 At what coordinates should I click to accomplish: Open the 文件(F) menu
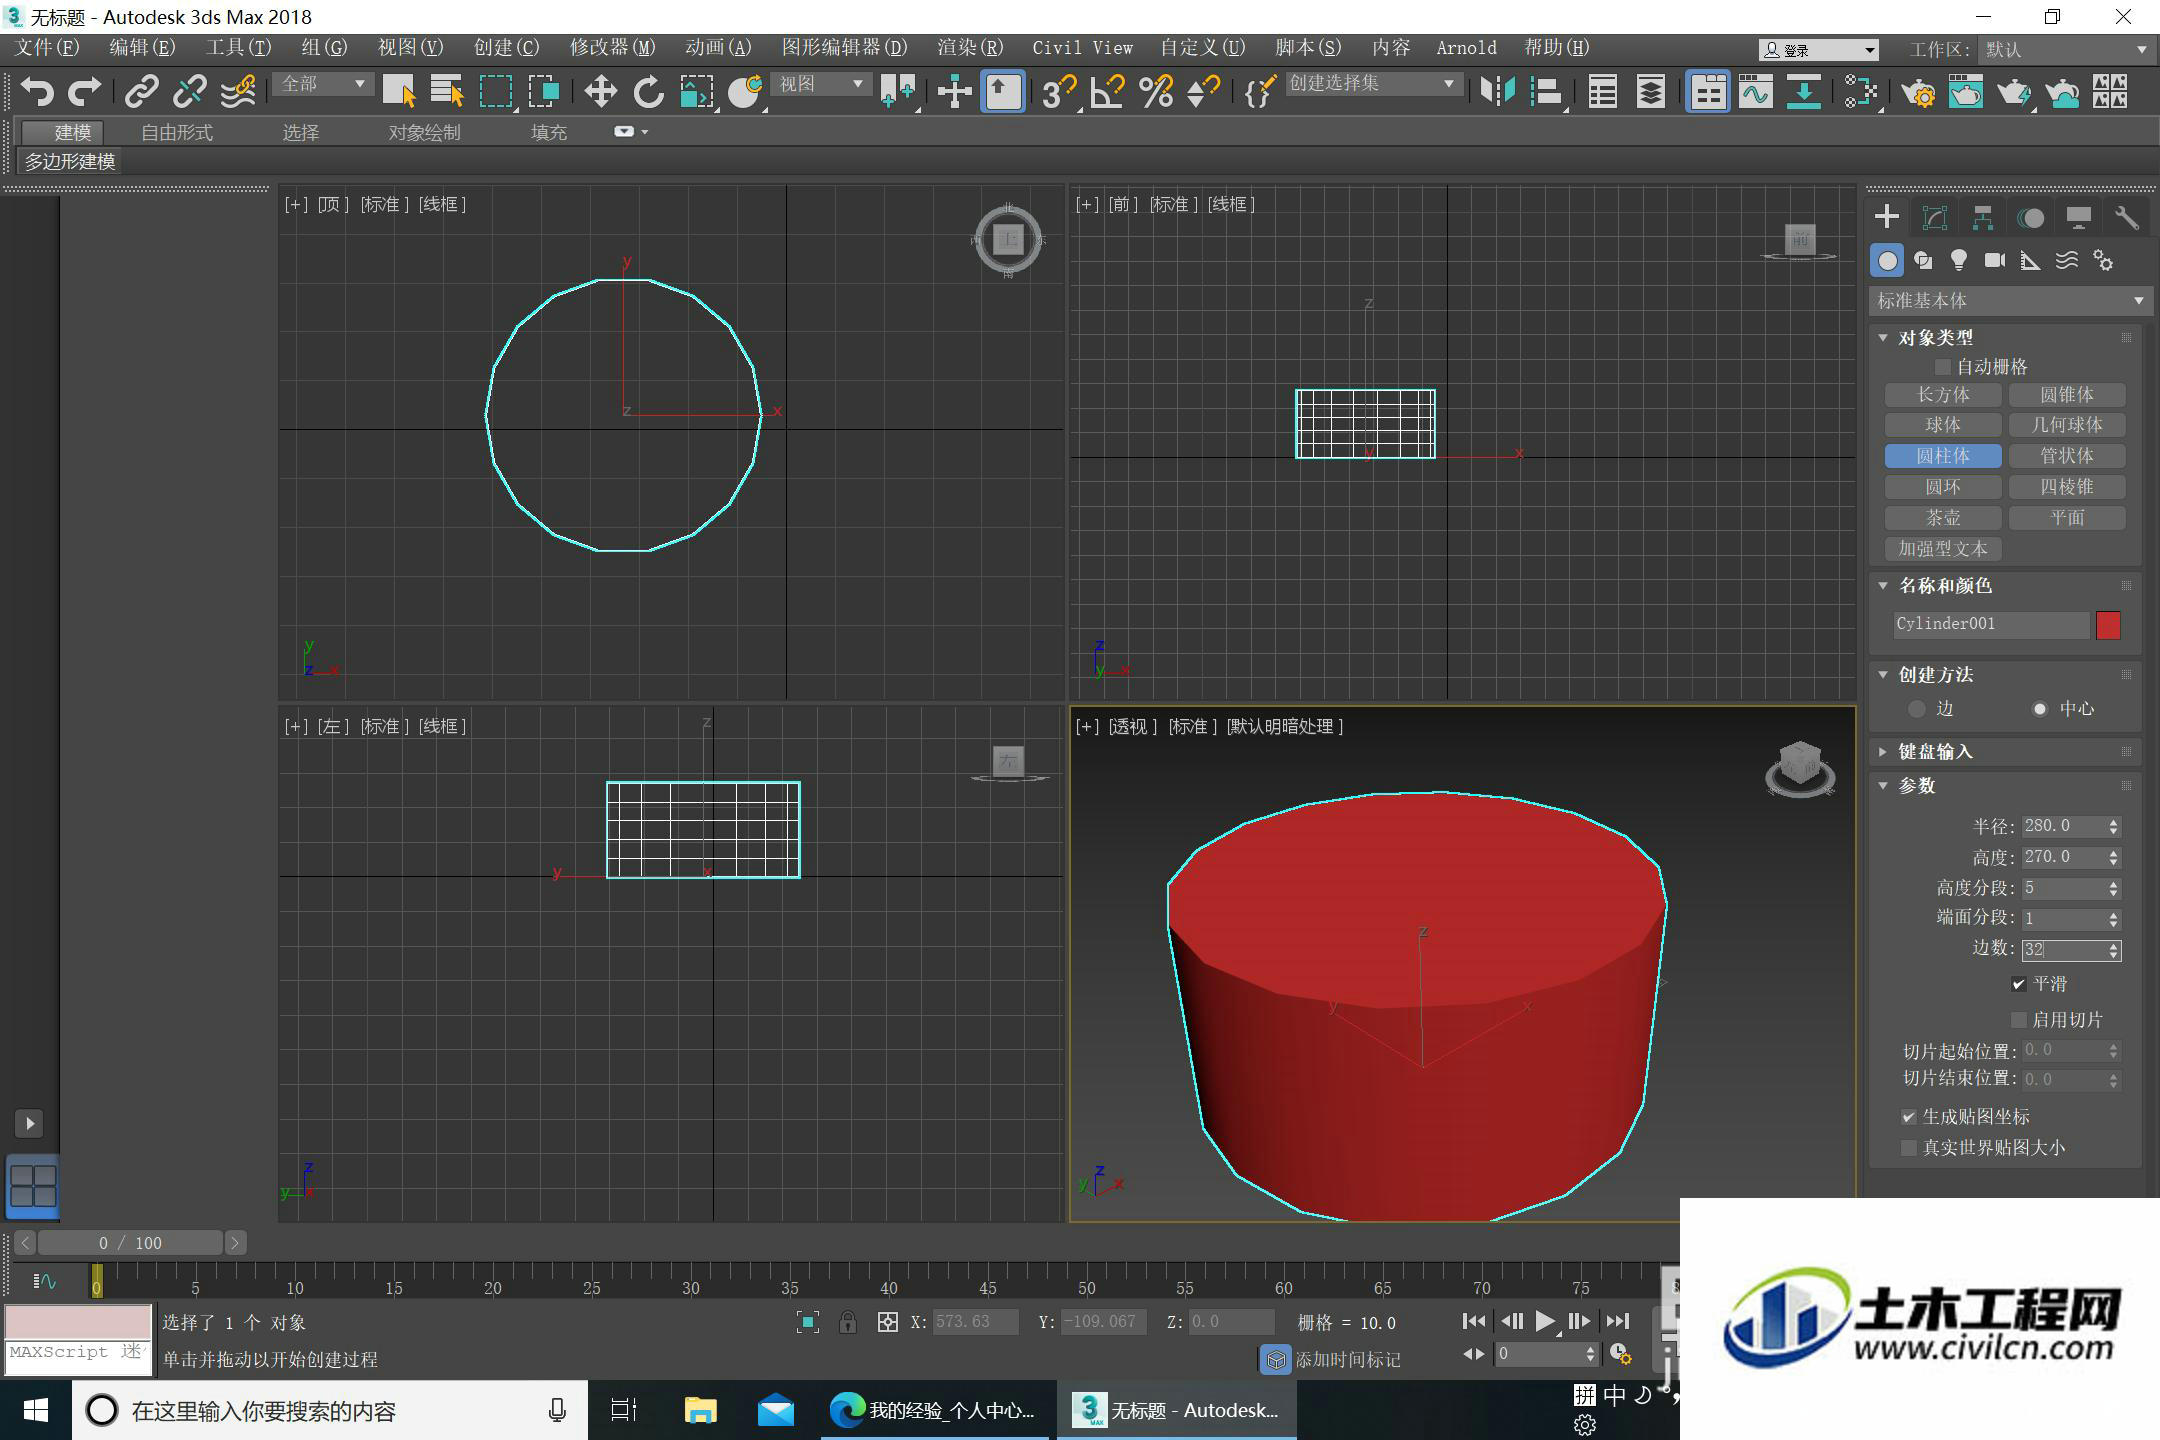coord(47,48)
